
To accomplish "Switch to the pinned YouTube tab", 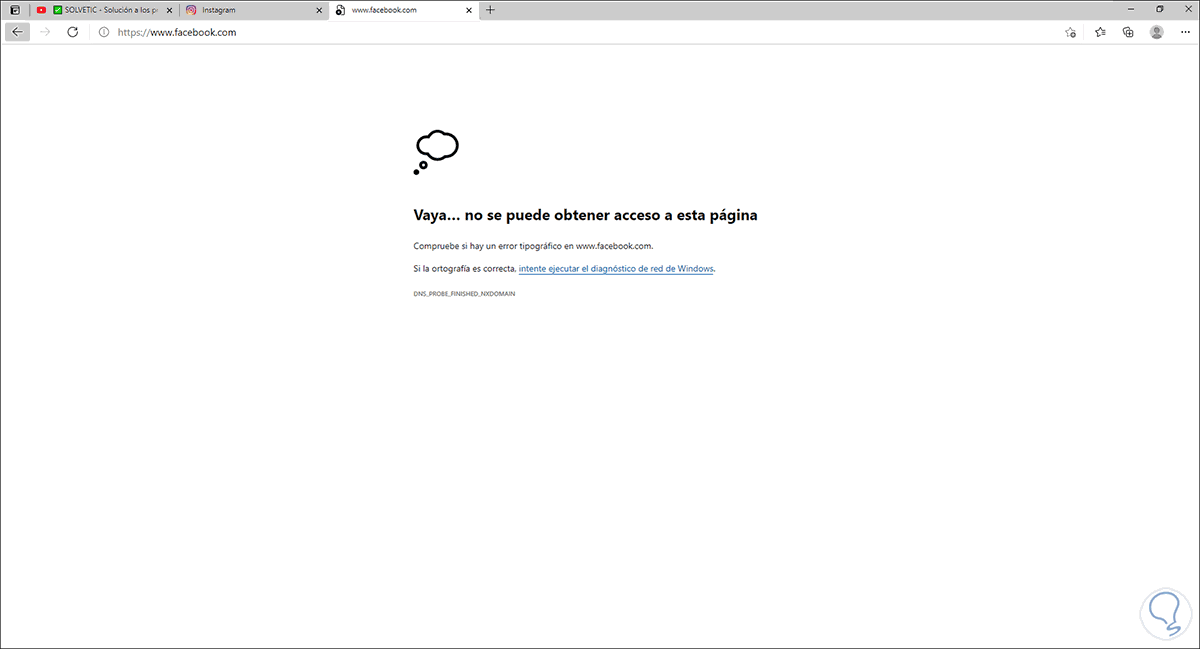I will (x=41, y=10).
